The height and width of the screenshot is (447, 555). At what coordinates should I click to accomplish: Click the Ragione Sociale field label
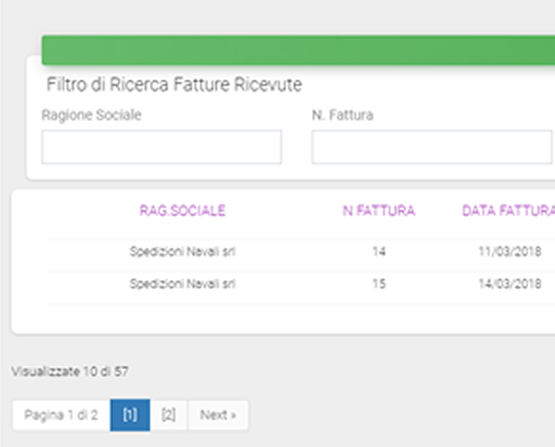91,115
